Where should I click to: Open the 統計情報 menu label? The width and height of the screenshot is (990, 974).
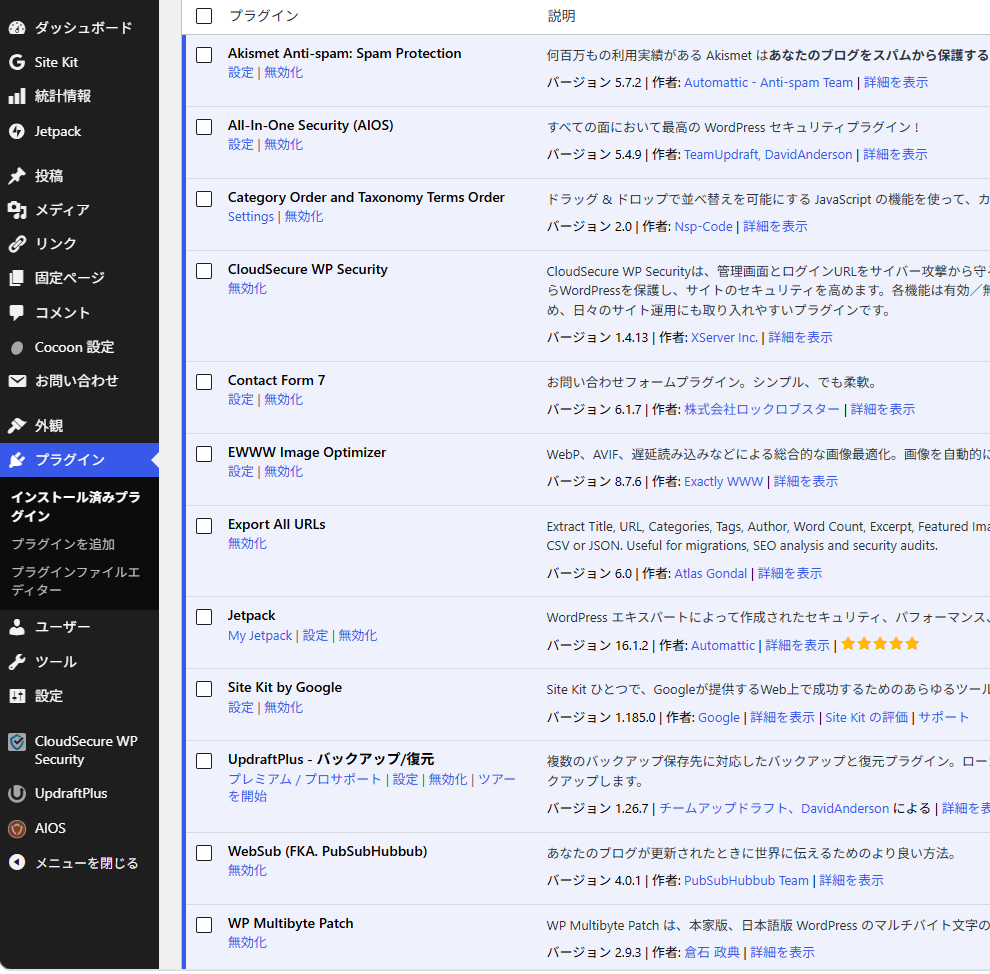point(63,96)
